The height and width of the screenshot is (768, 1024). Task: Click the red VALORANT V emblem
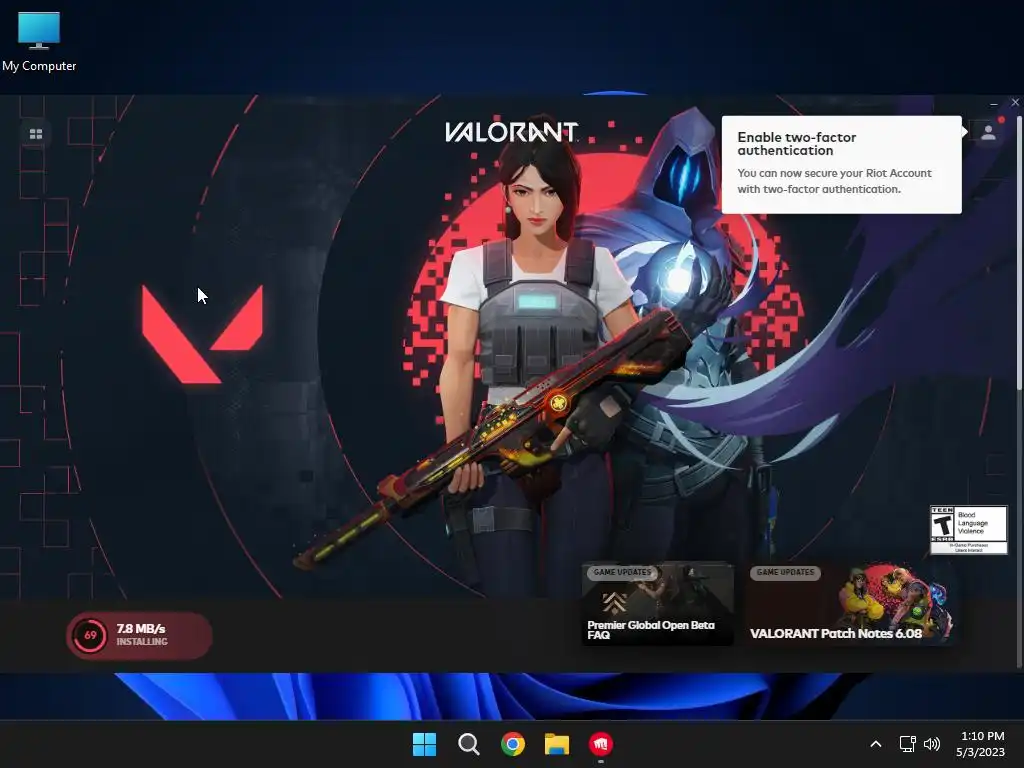coord(202,334)
